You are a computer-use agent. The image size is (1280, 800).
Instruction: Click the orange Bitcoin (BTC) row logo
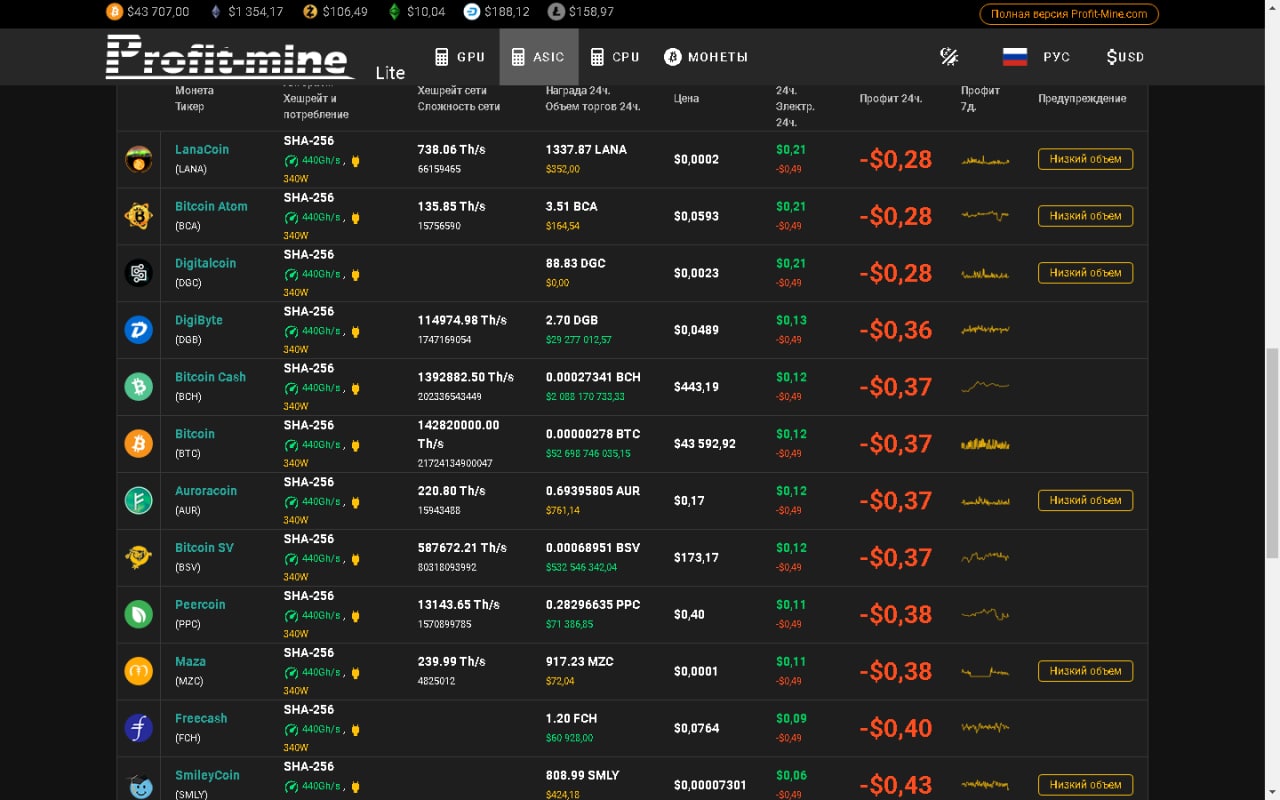139,444
